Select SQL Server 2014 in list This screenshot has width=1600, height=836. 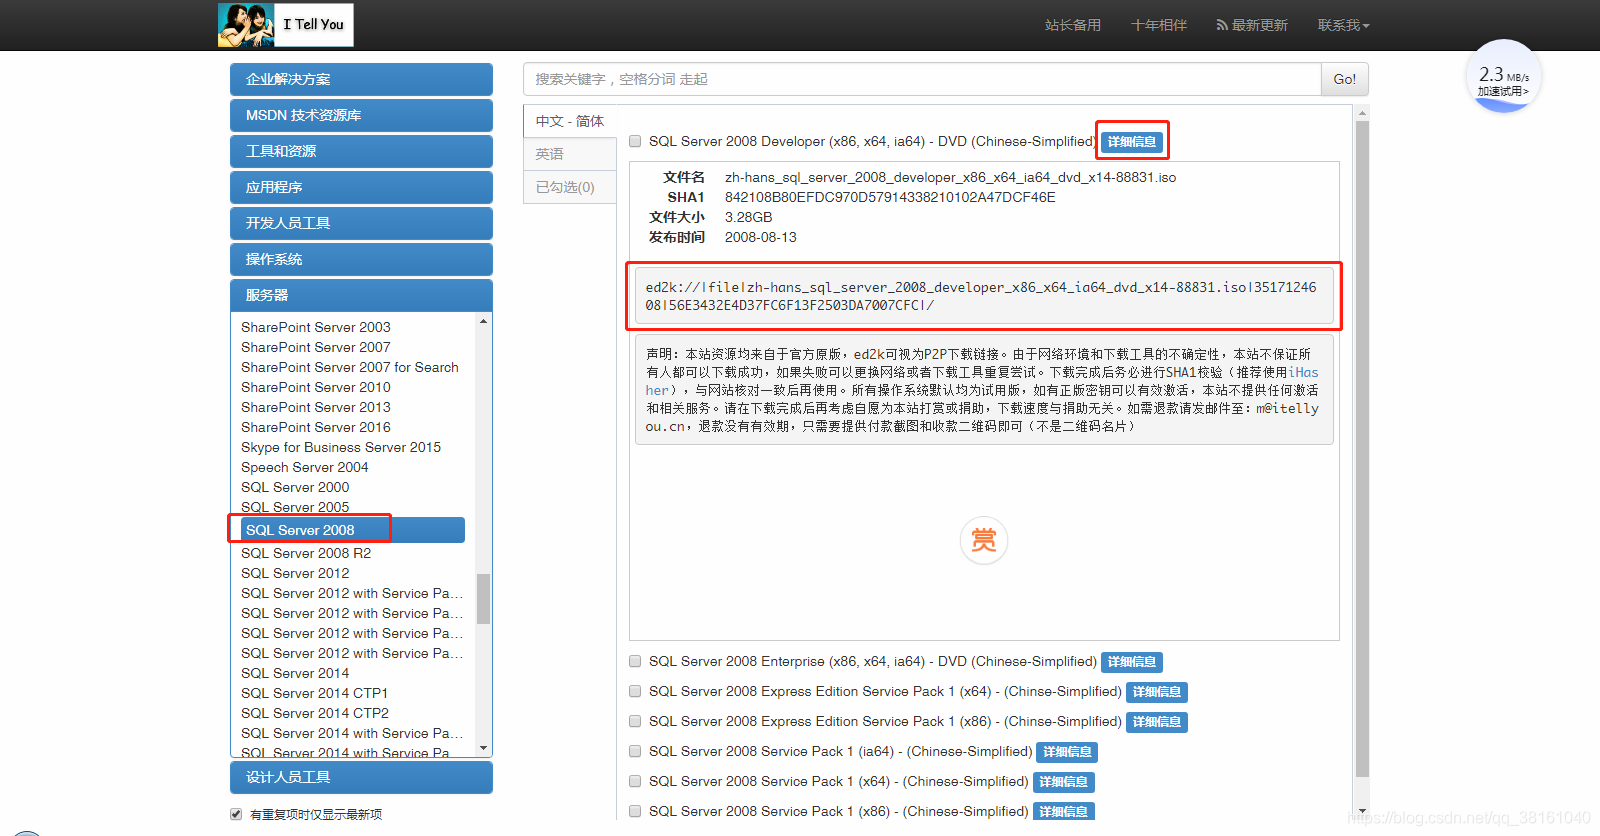(x=295, y=673)
